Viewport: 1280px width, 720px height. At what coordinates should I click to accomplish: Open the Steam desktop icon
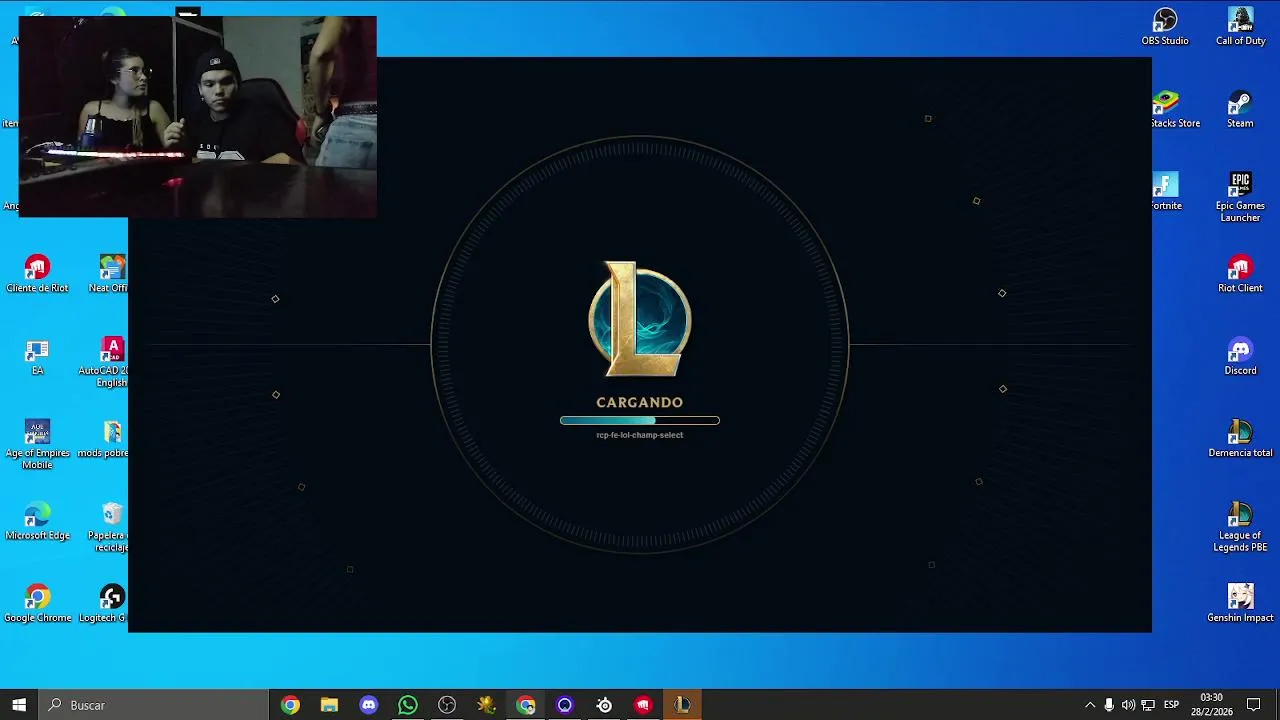pos(1240,109)
